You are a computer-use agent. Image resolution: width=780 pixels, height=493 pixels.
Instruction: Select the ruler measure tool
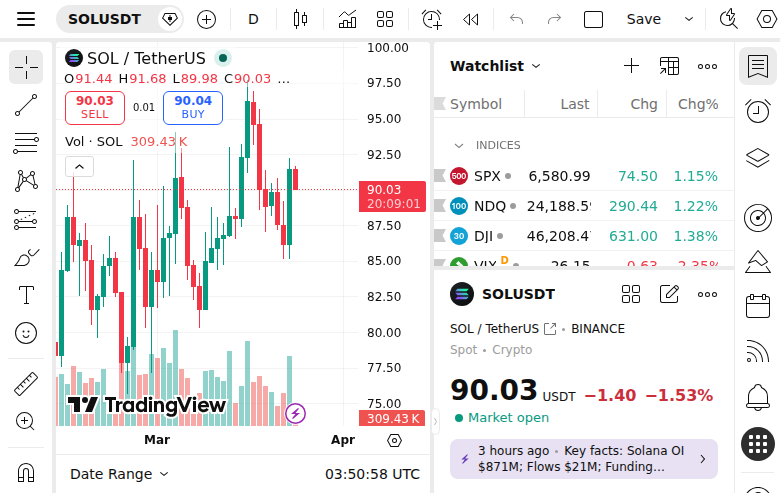coord(26,384)
